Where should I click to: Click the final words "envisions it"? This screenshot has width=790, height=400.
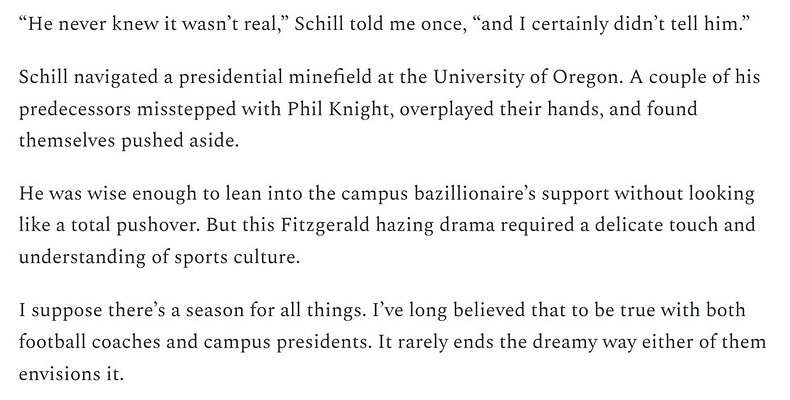coord(72,369)
